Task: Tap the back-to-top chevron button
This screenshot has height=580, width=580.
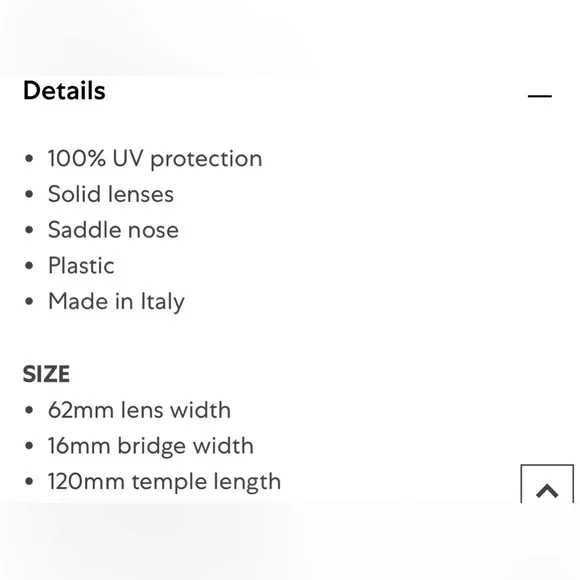Action: [547, 484]
